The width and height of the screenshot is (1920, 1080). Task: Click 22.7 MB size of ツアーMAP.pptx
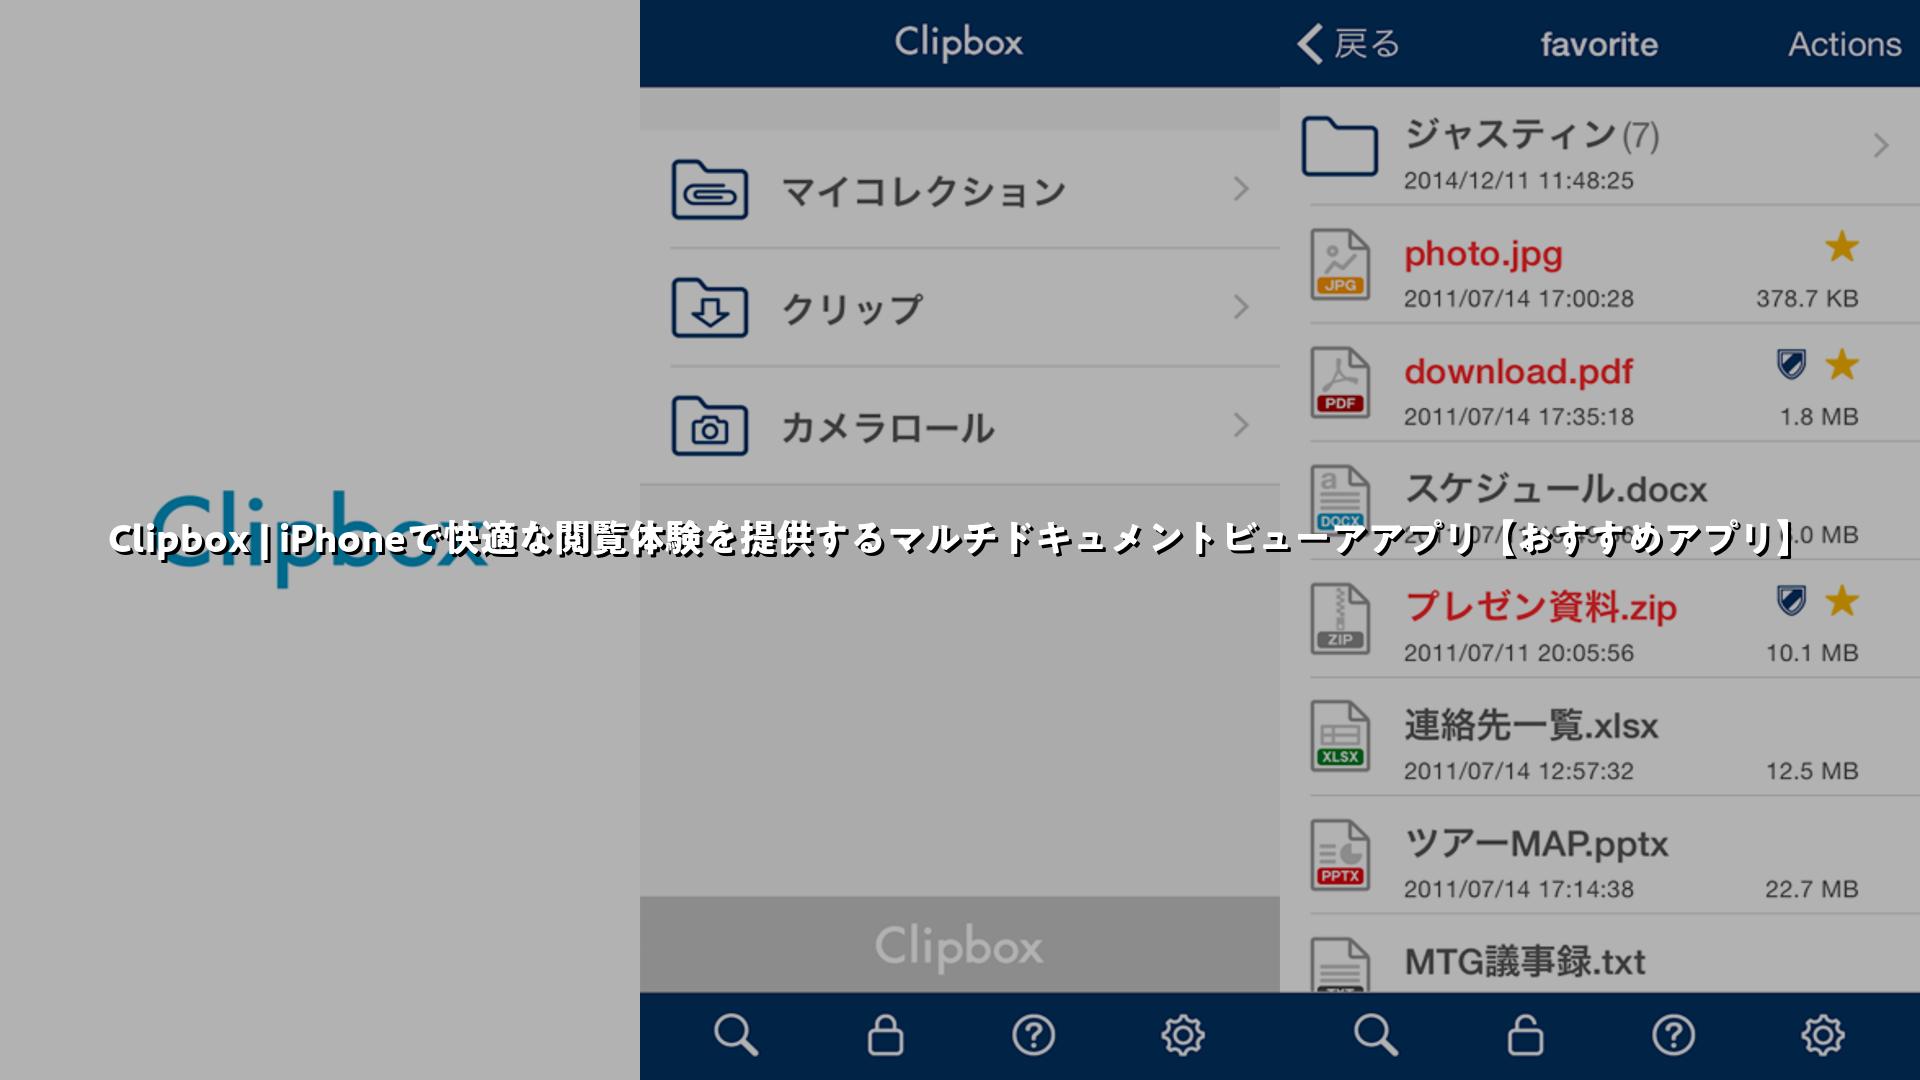click(1811, 889)
